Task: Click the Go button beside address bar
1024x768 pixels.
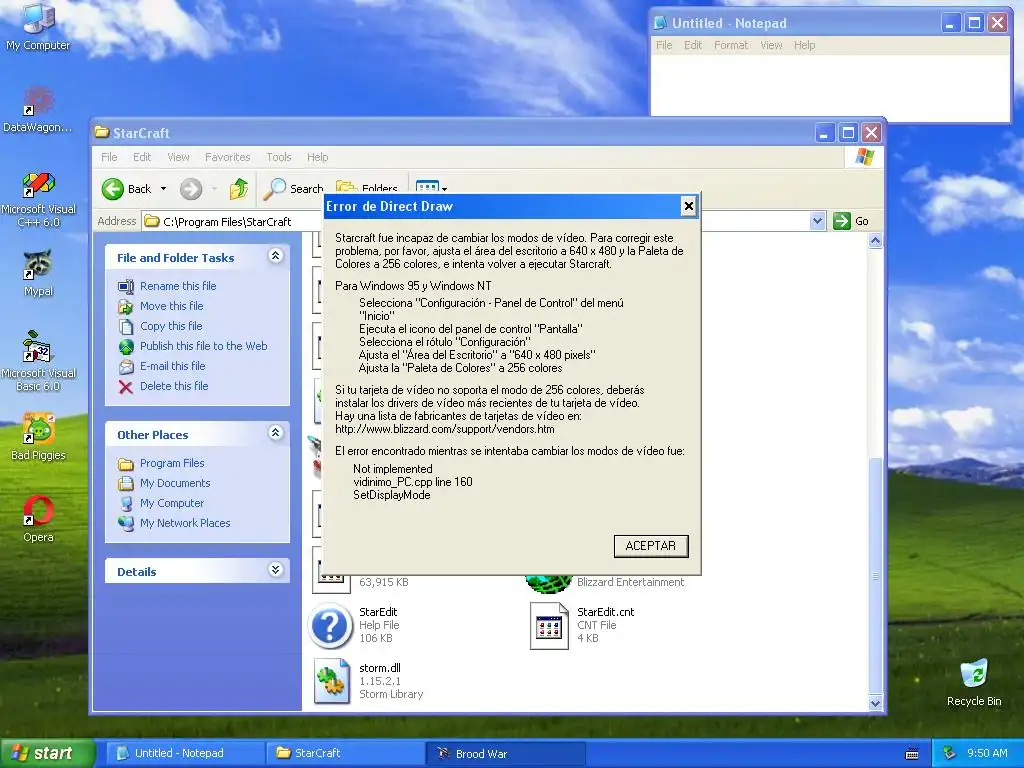Action: [x=851, y=221]
